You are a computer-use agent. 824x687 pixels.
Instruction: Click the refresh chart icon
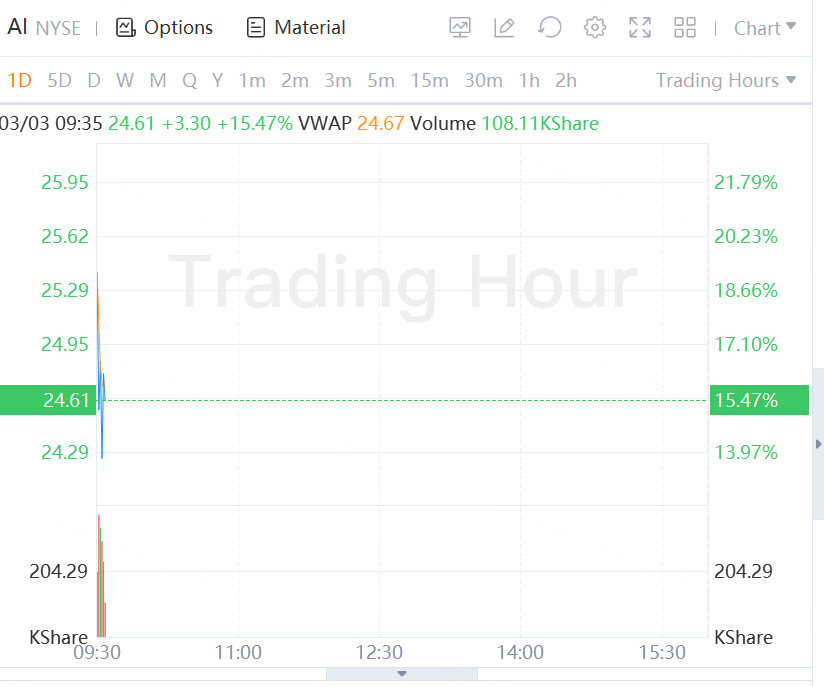[x=549, y=28]
